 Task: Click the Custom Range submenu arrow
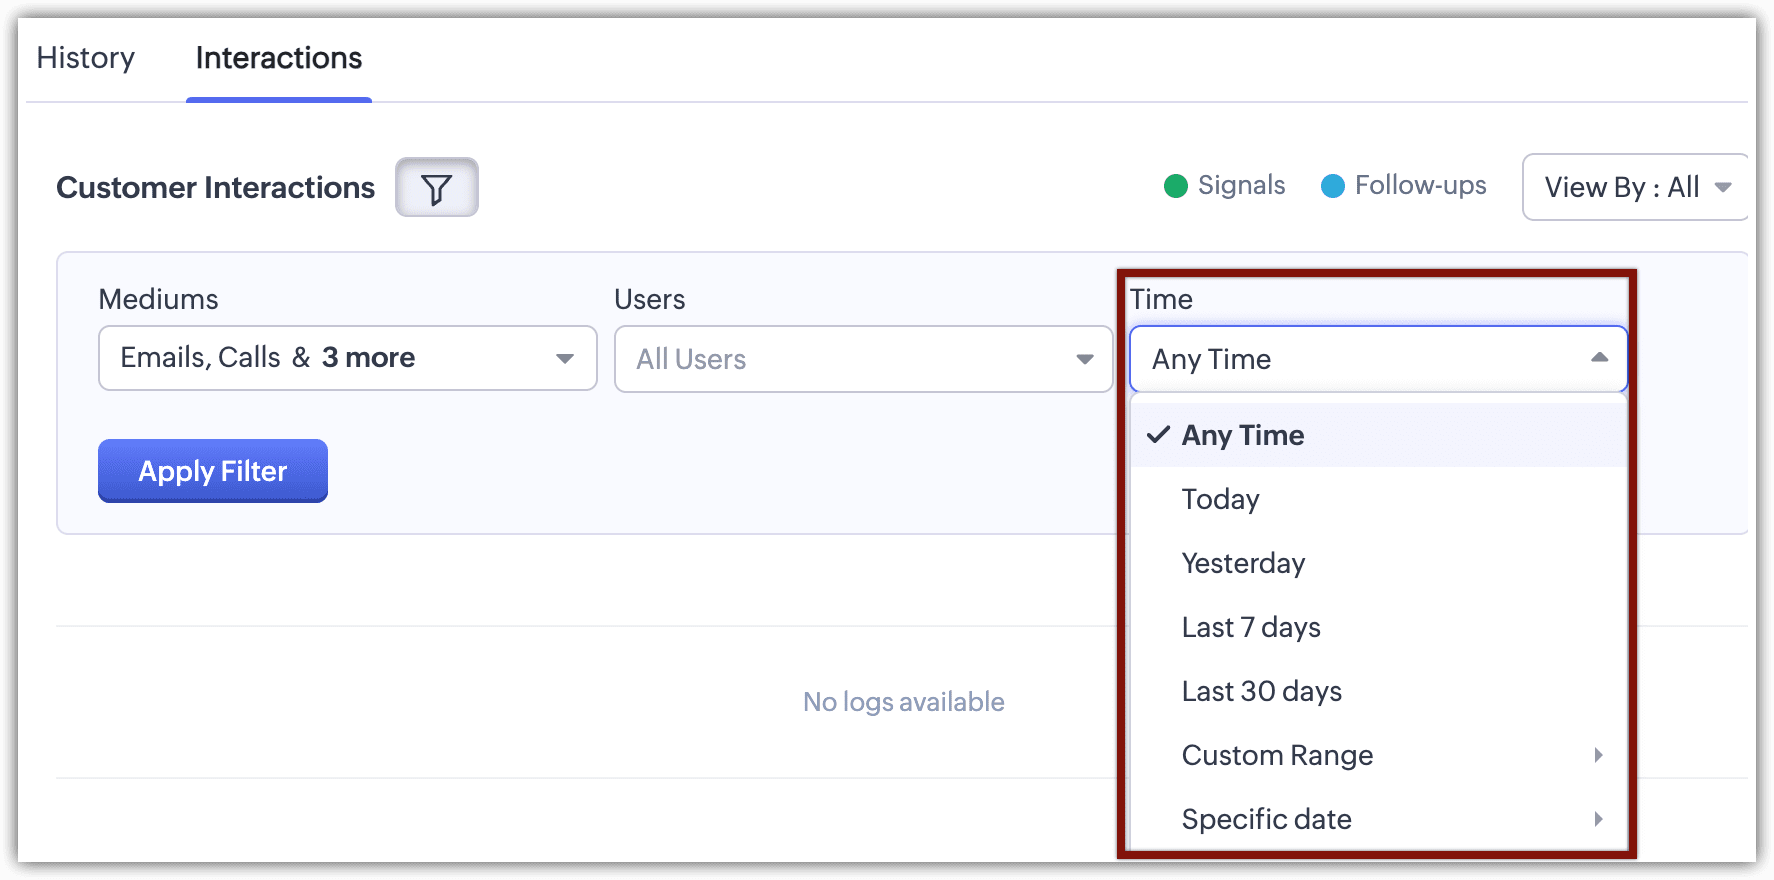pos(1598,755)
